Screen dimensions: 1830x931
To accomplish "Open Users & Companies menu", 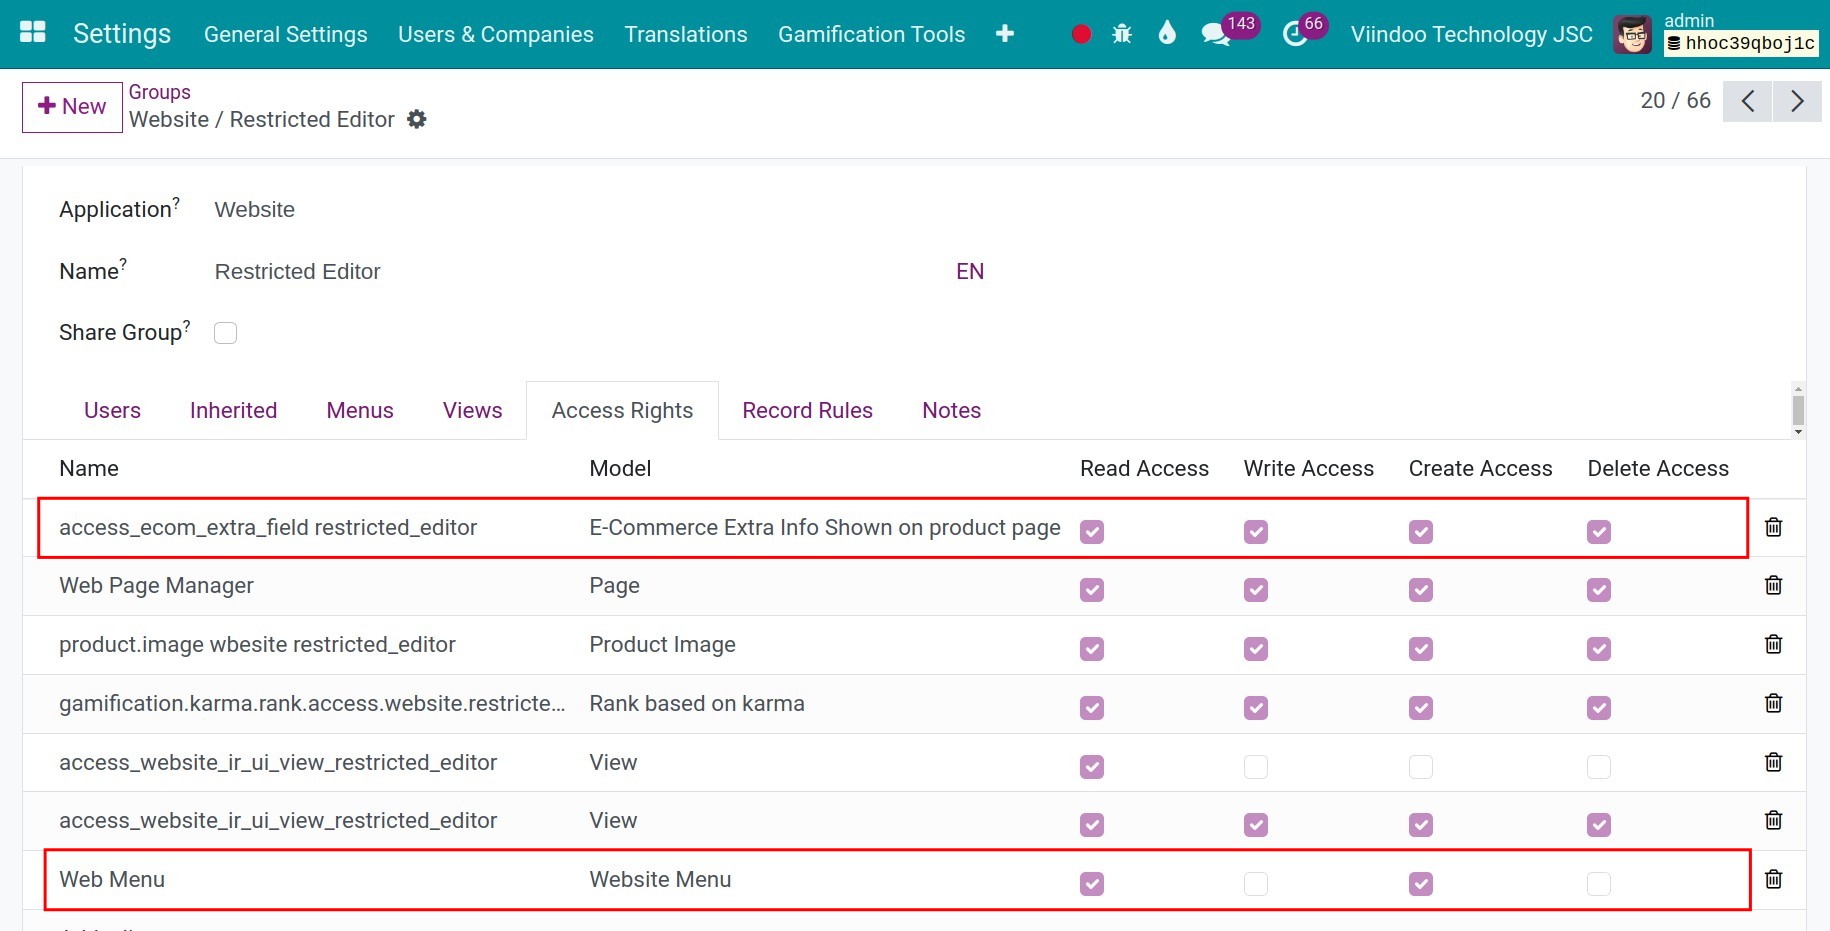I will (x=496, y=34).
